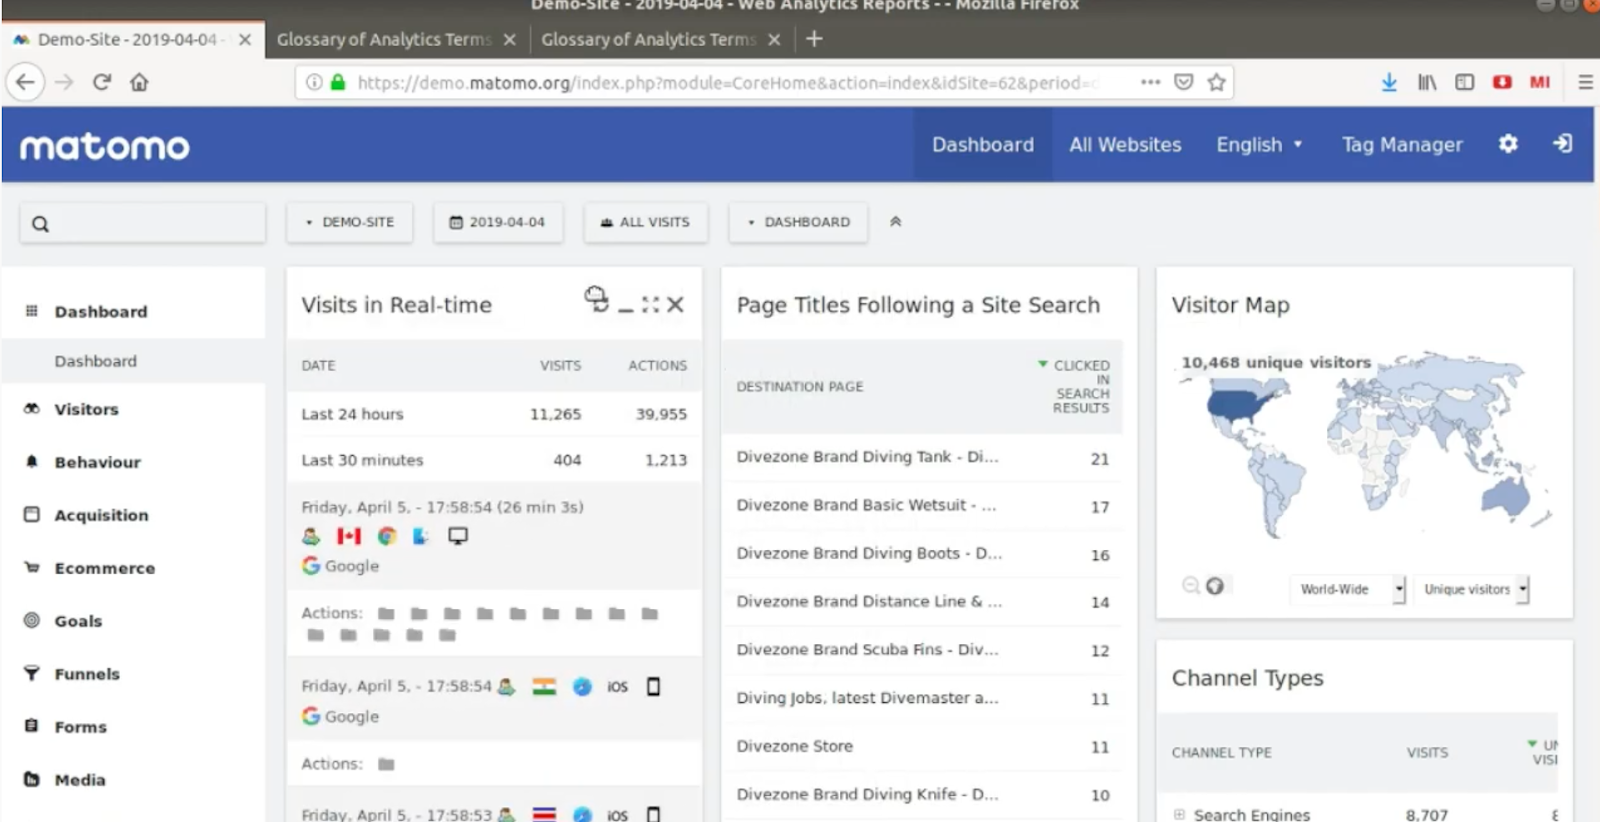Open the DEMO-SITE website selector
Image resolution: width=1600 pixels, height=822 pixels.
pos(349,222)
